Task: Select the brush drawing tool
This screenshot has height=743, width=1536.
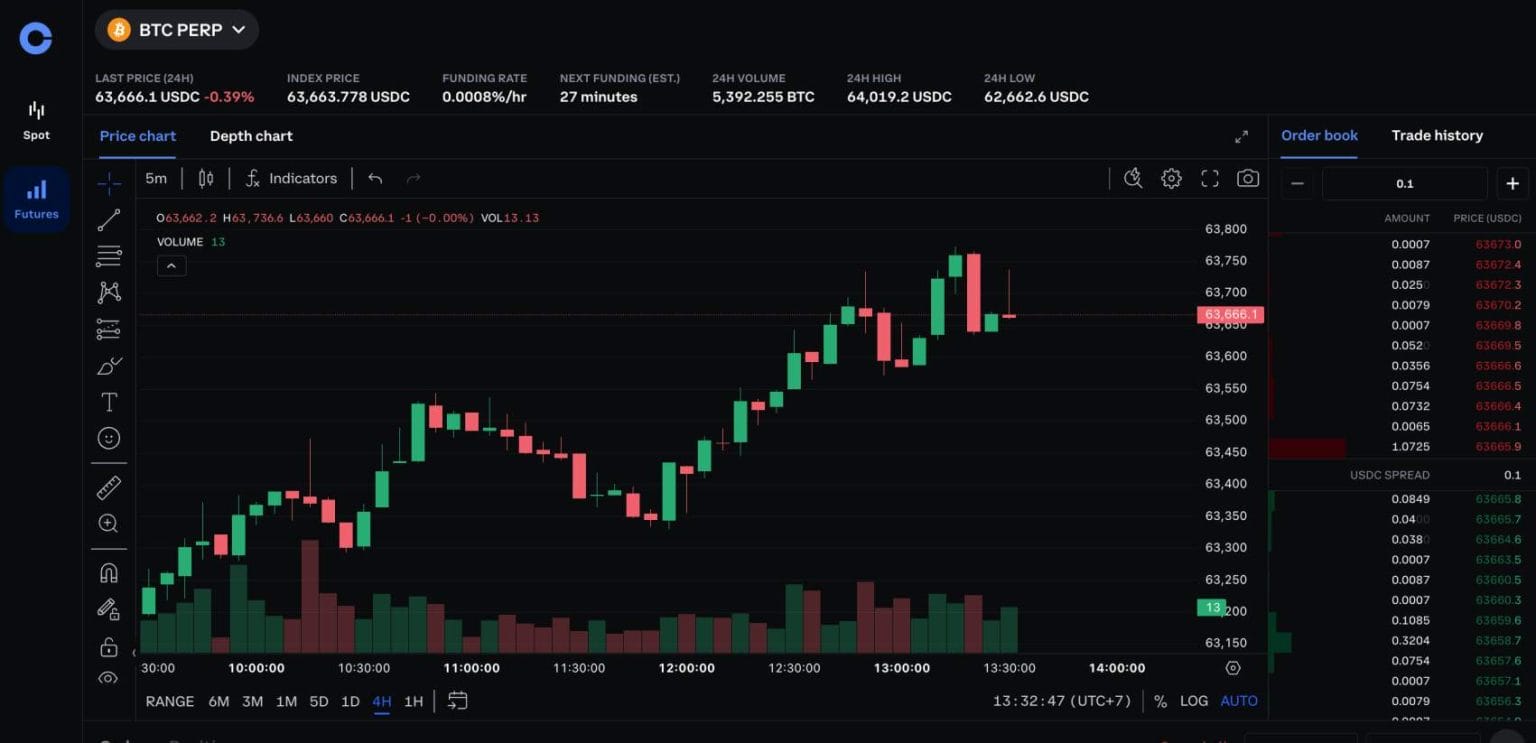Action: click(108, 365)
